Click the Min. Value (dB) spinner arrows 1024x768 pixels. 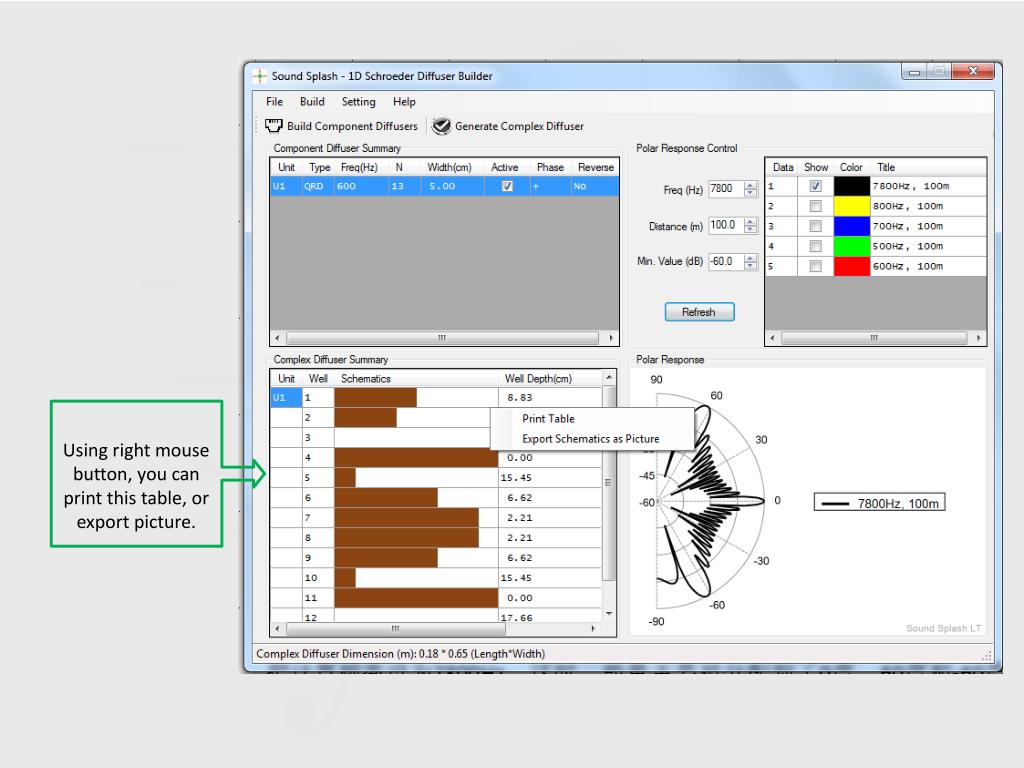[751, 262]
